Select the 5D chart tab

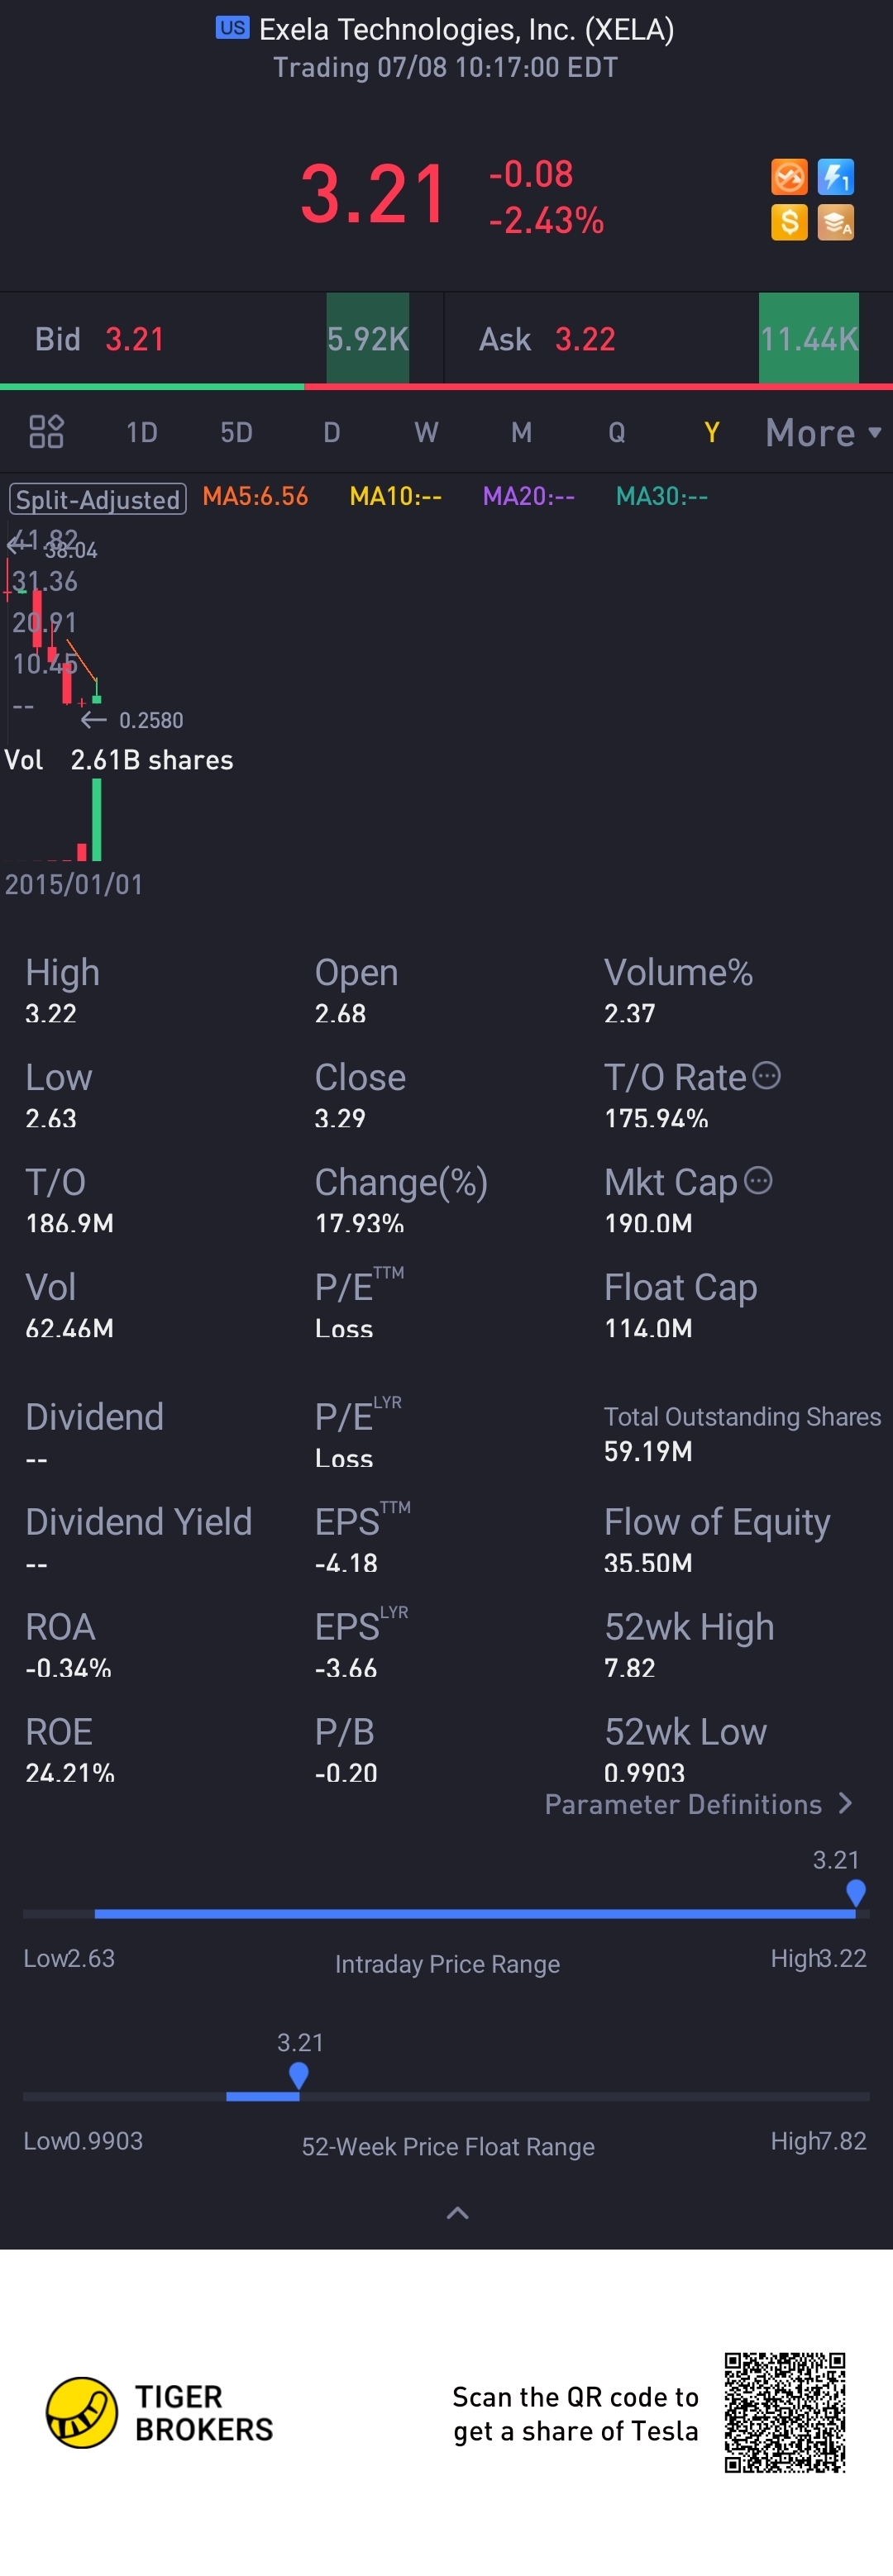click(236, 432)
